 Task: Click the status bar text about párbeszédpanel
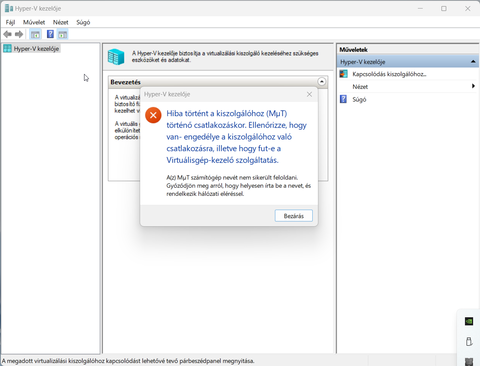(128, 361)
